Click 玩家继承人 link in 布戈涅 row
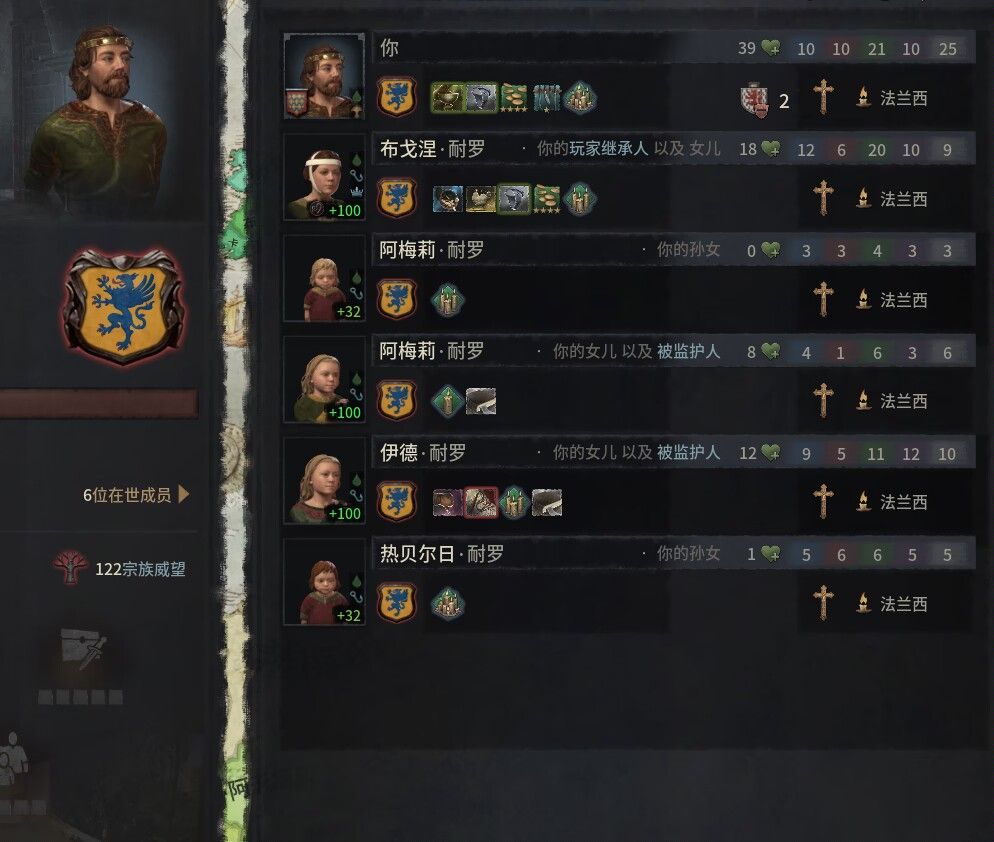The height and width of the screenshot is (842, 994). [x=609, y=148]
